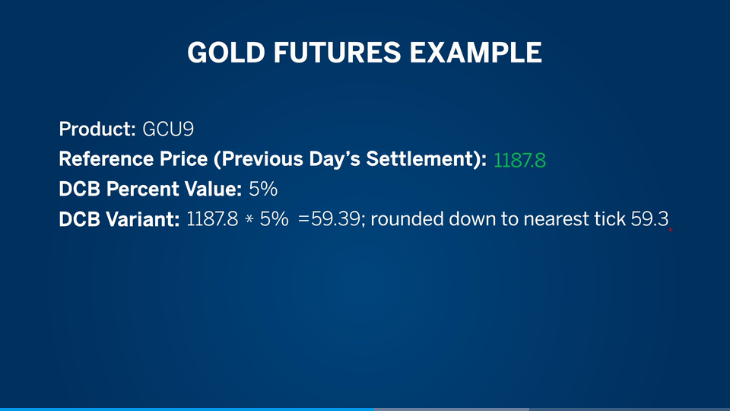730x411 pixels.
Task: Click the "Product:" label
Action: pyautogui.click(x=97, y=129)
